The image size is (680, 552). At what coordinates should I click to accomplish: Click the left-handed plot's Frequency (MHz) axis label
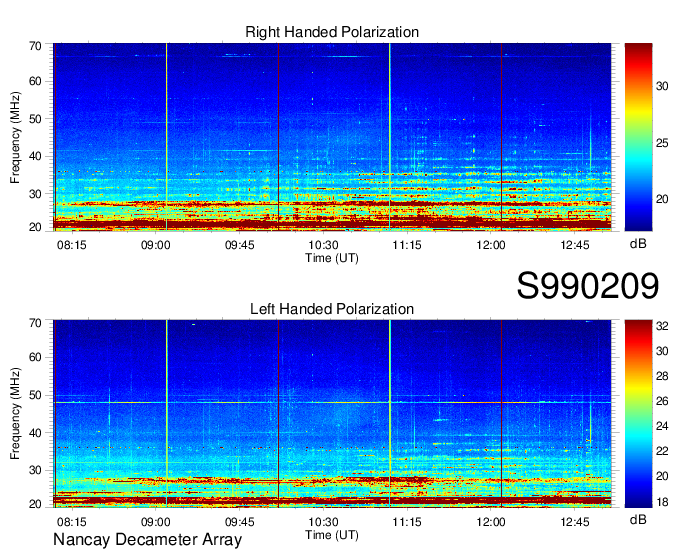click(15, 414)
